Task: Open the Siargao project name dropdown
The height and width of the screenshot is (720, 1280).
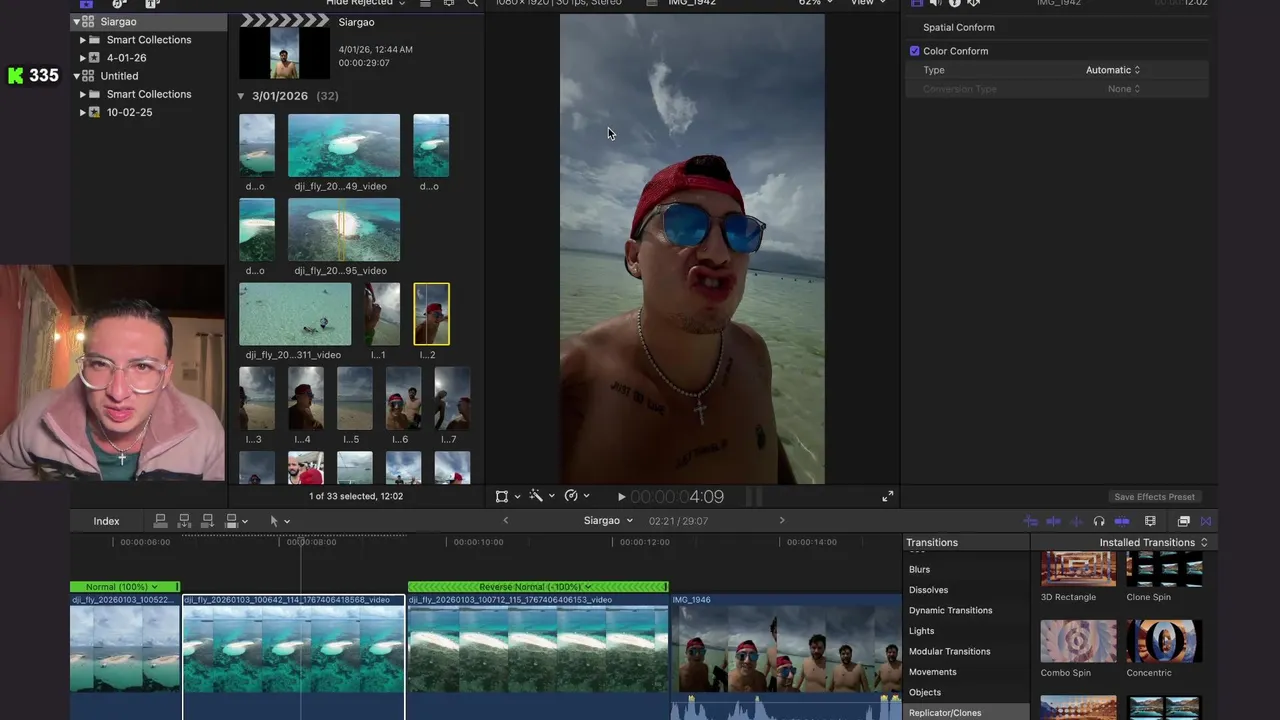Action: 608,521
